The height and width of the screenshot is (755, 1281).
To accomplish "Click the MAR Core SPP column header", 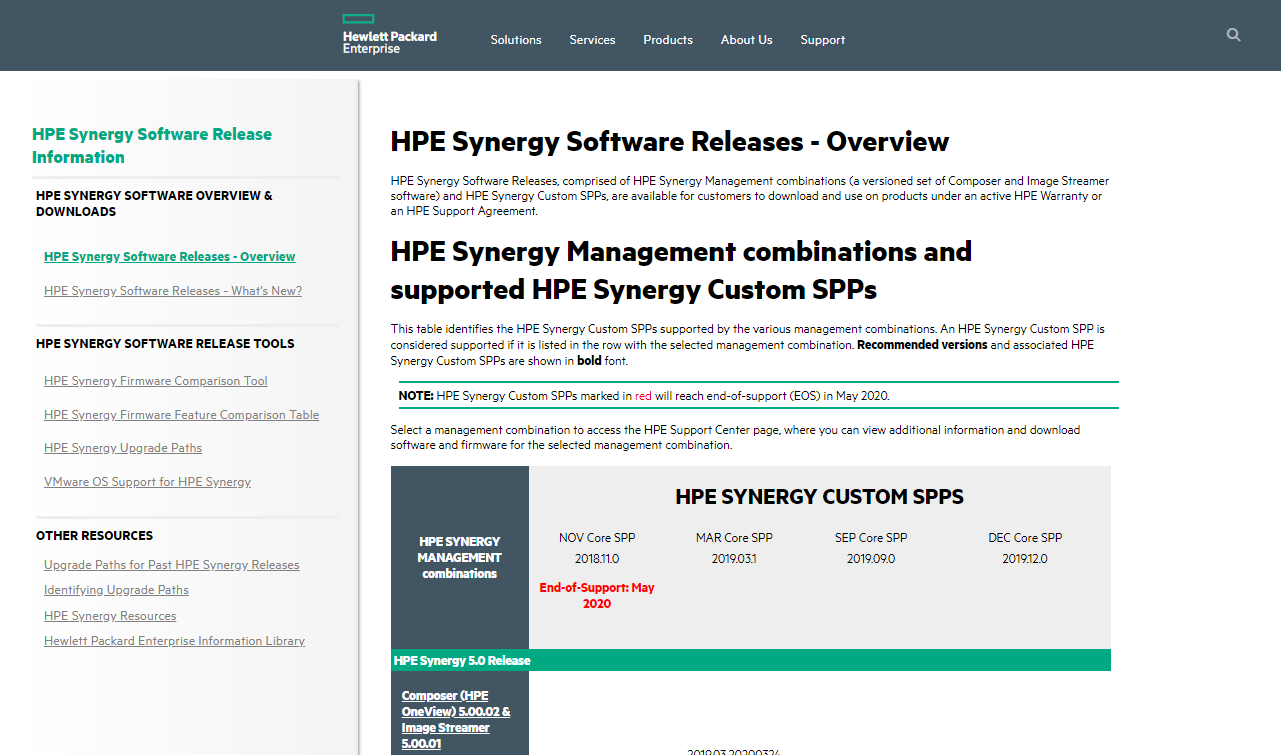I will [x=734, y=538].
